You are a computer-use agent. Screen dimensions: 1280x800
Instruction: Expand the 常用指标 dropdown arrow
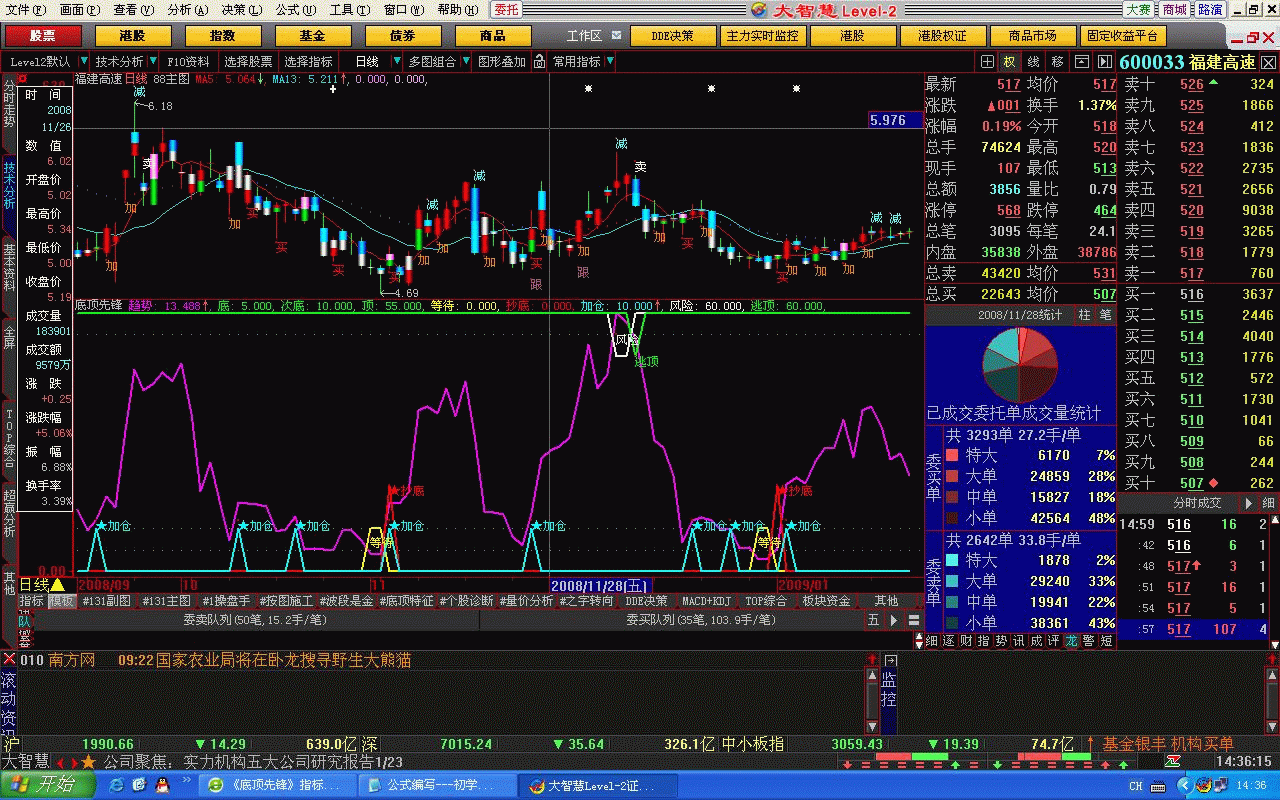[610, 61]
